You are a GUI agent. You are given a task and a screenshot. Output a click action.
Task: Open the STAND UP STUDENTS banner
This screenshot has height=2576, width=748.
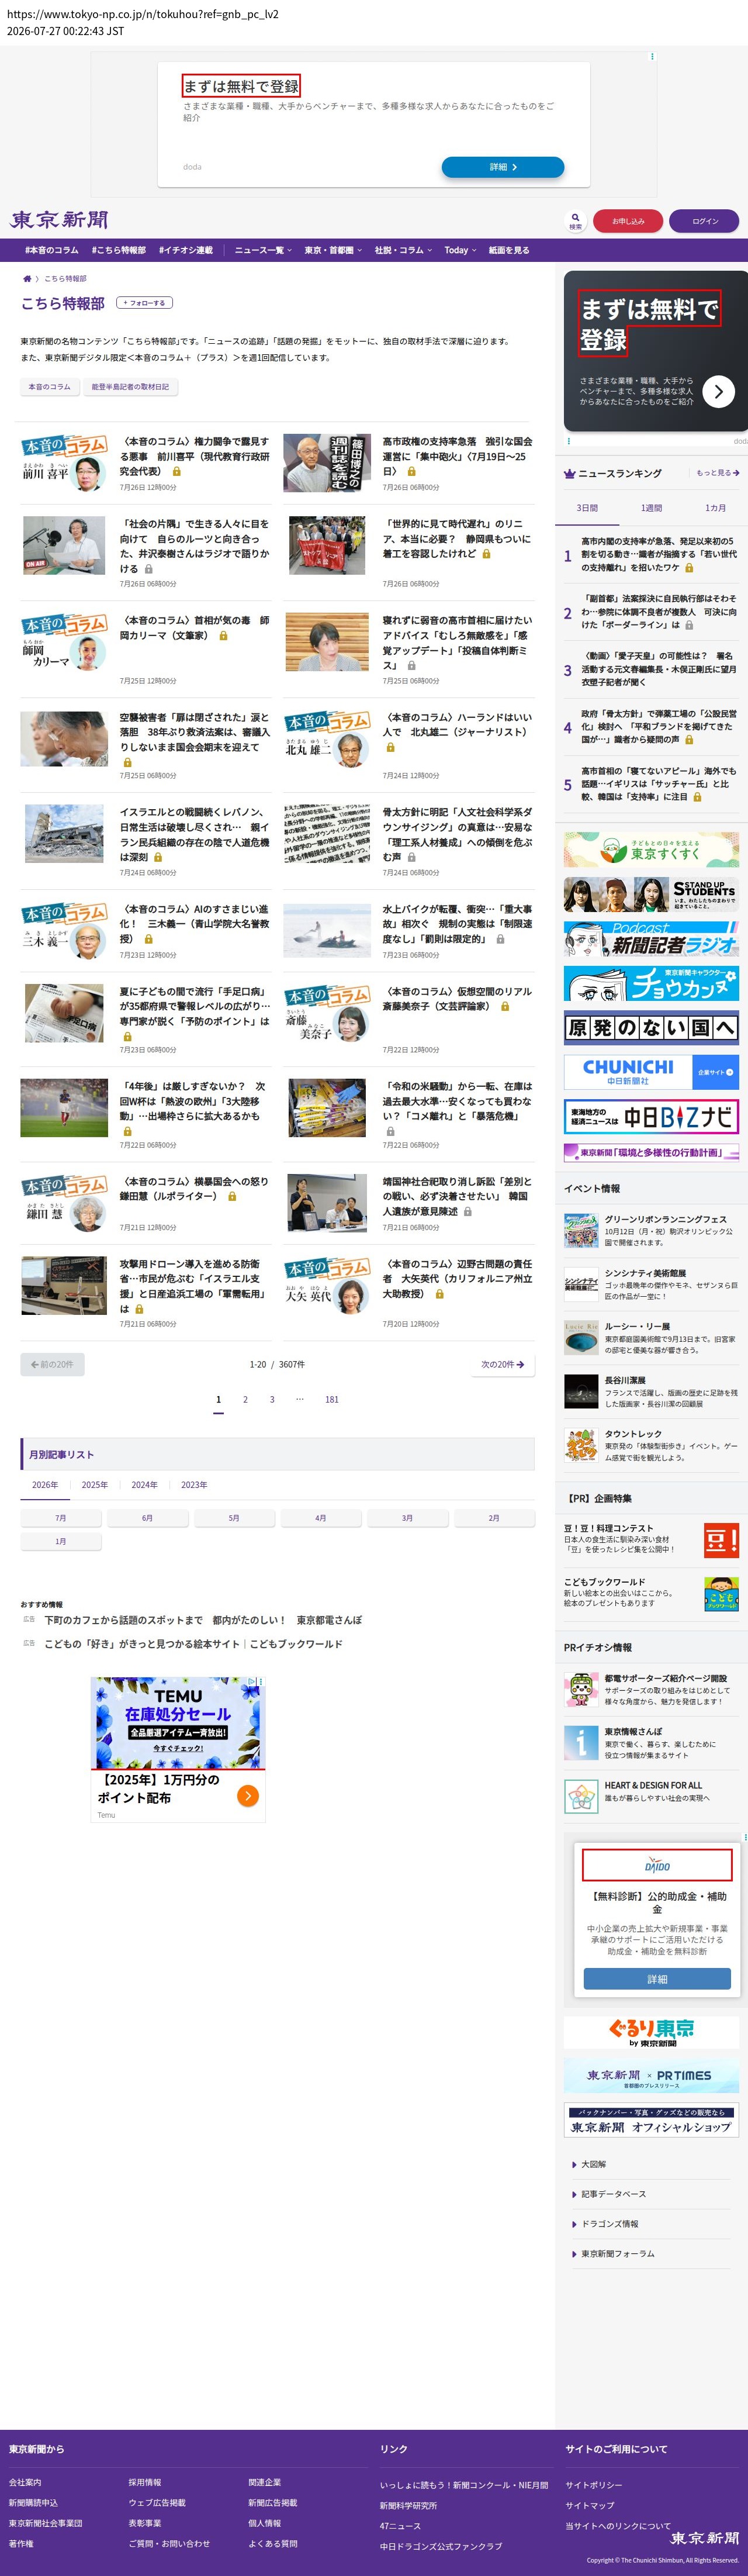tap(651, 894)
